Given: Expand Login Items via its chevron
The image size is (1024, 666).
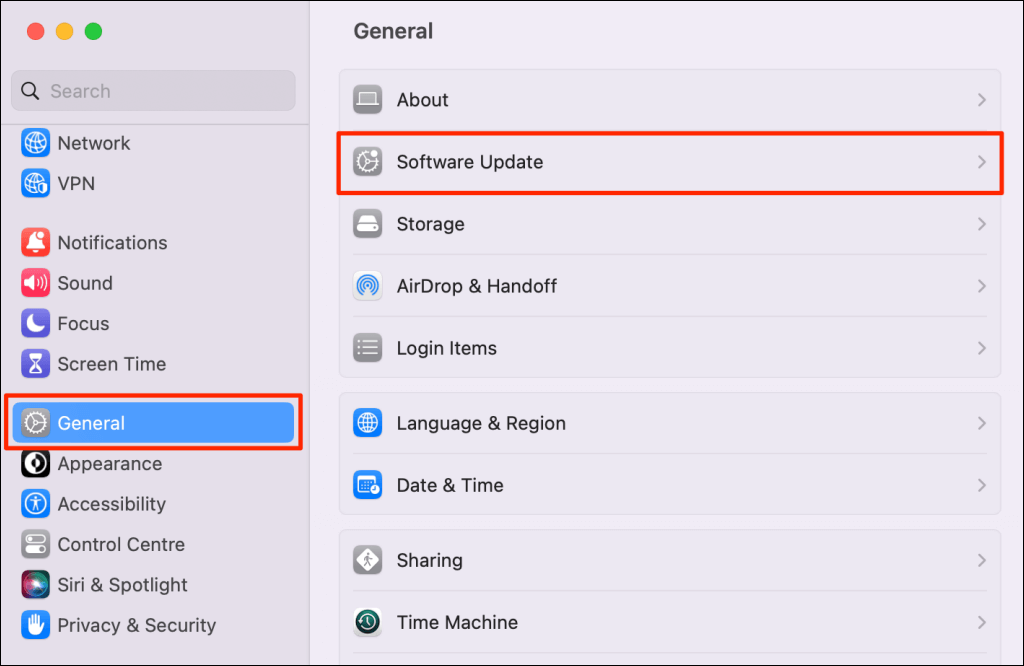Looking at the screenshot, I should coord(982,348).
